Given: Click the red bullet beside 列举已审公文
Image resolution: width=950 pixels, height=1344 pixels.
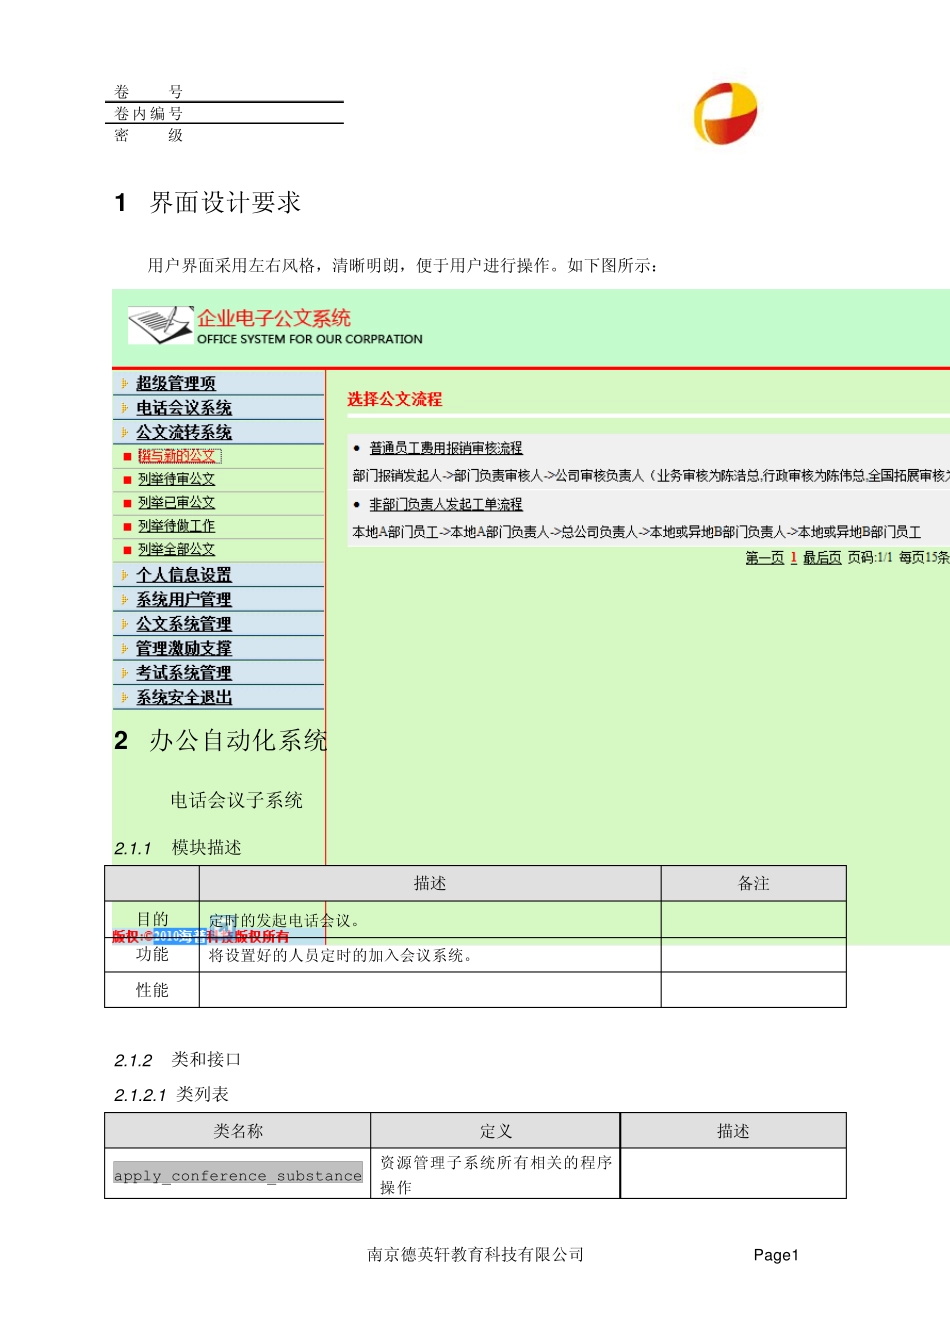Looking at the screenshot, I should tap(127, 504).
